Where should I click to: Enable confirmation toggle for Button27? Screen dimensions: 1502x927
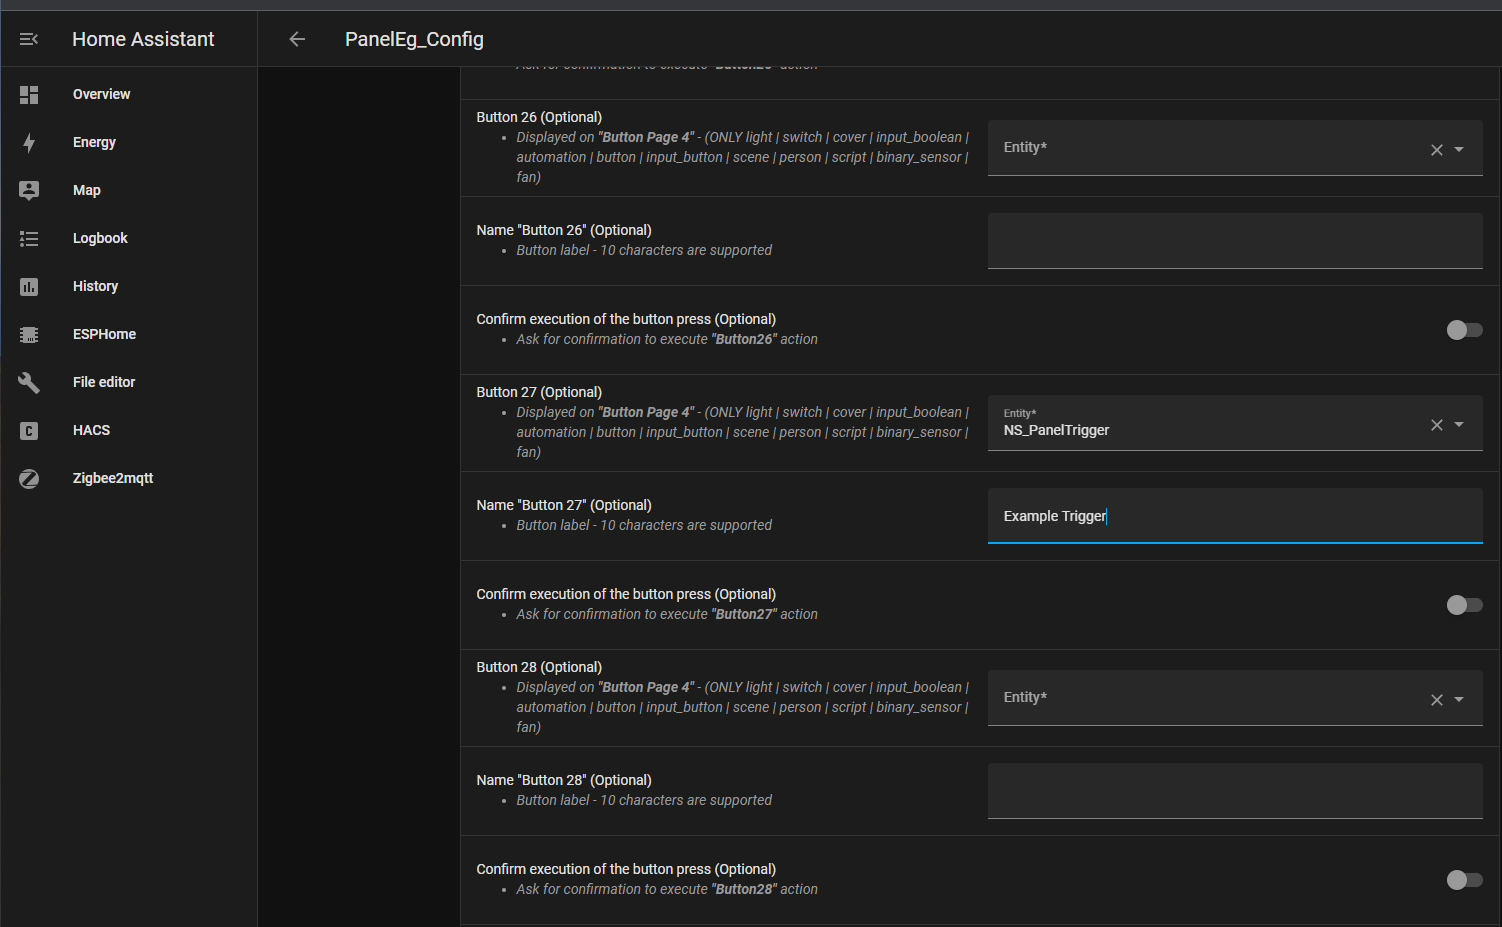coord(1464,605)
